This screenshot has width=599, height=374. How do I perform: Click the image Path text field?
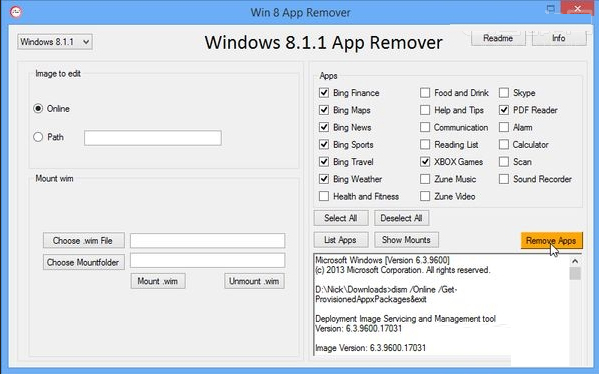point(153,138)
